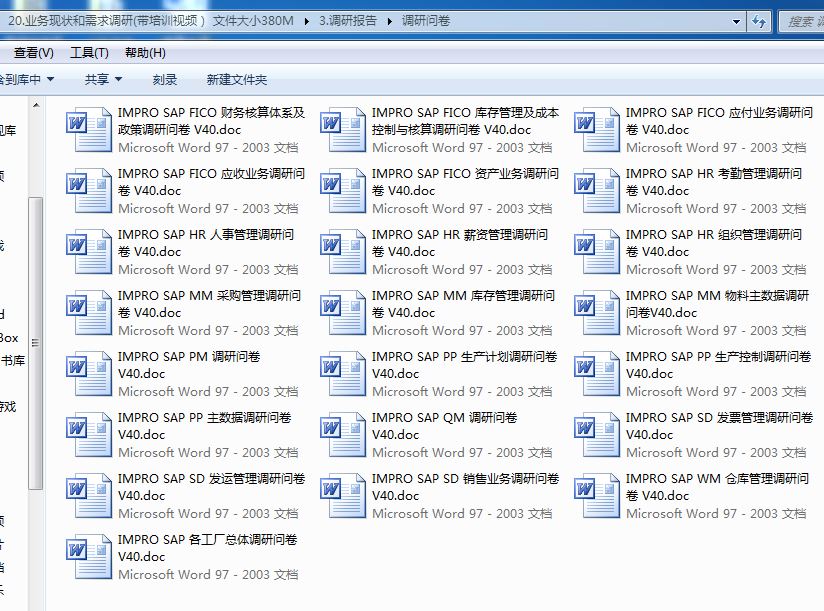Click Word icon of MM 采购管理调研问卷 file
Viewport: 824px width, 611px height.
pos(89,313)
